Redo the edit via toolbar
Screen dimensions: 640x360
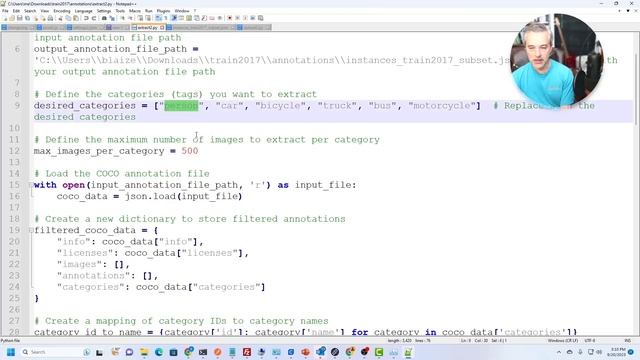point(93,18)
